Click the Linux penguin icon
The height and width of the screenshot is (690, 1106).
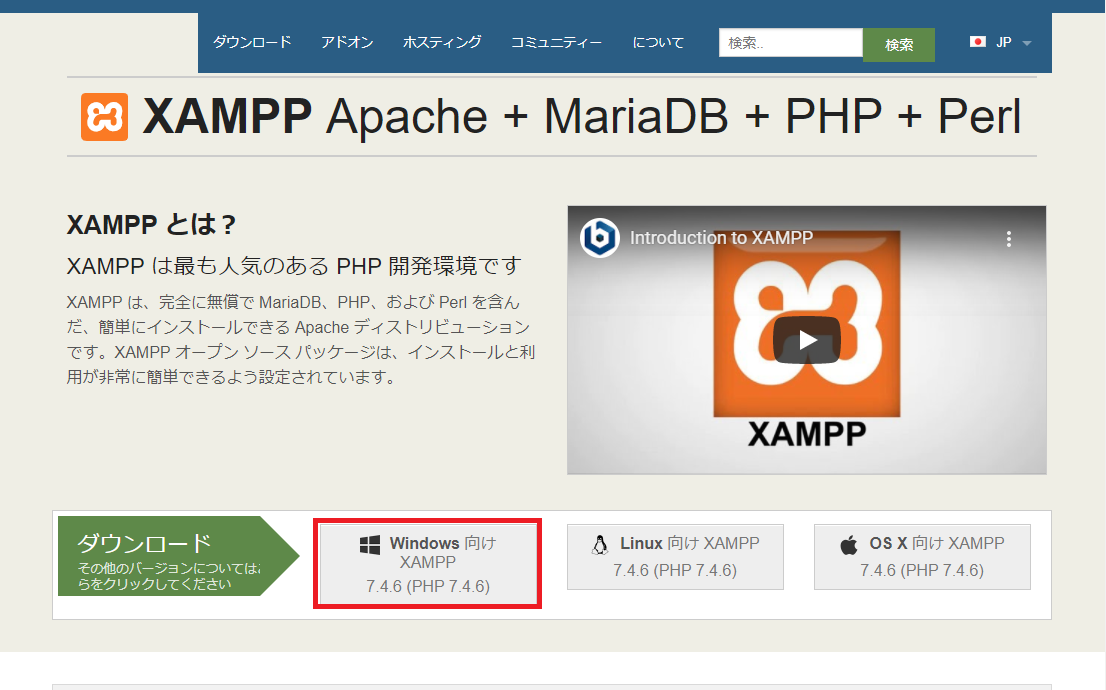click(x=600, y=545)
